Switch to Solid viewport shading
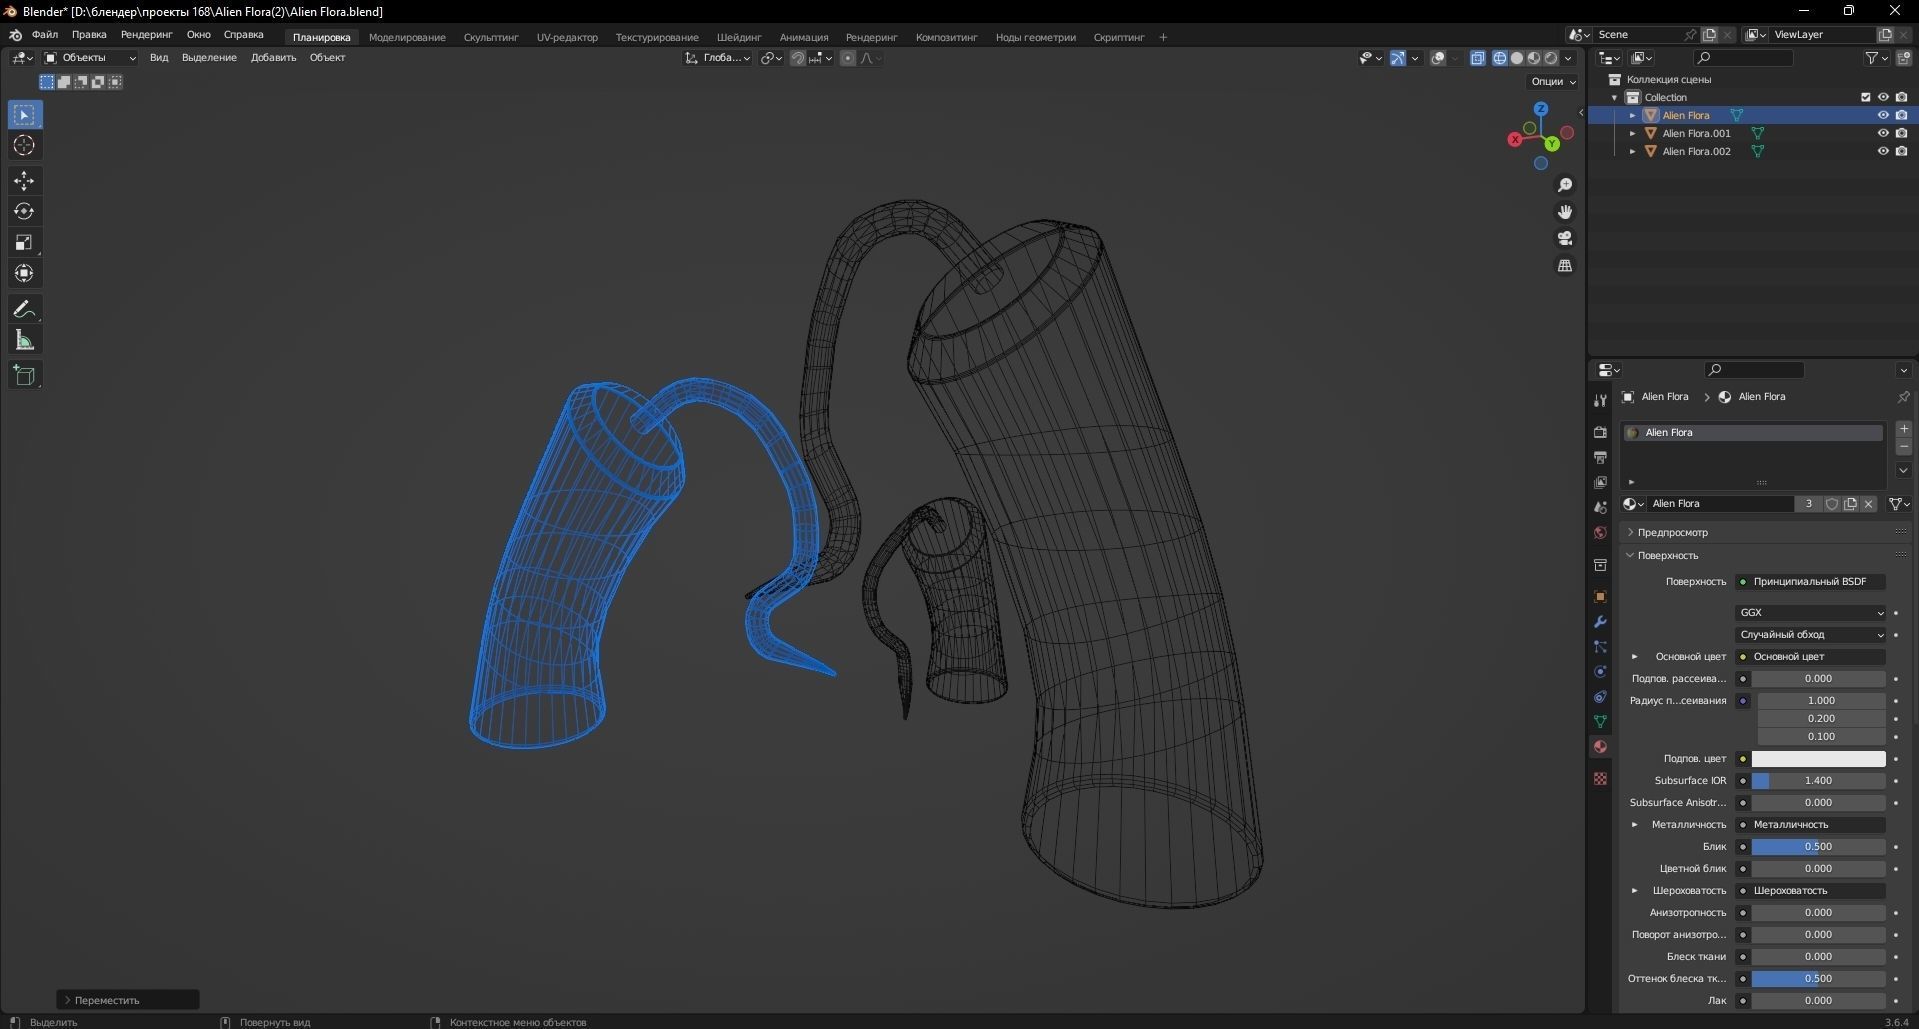Screen dimensions: 1919x1029 pos(1516,58)
